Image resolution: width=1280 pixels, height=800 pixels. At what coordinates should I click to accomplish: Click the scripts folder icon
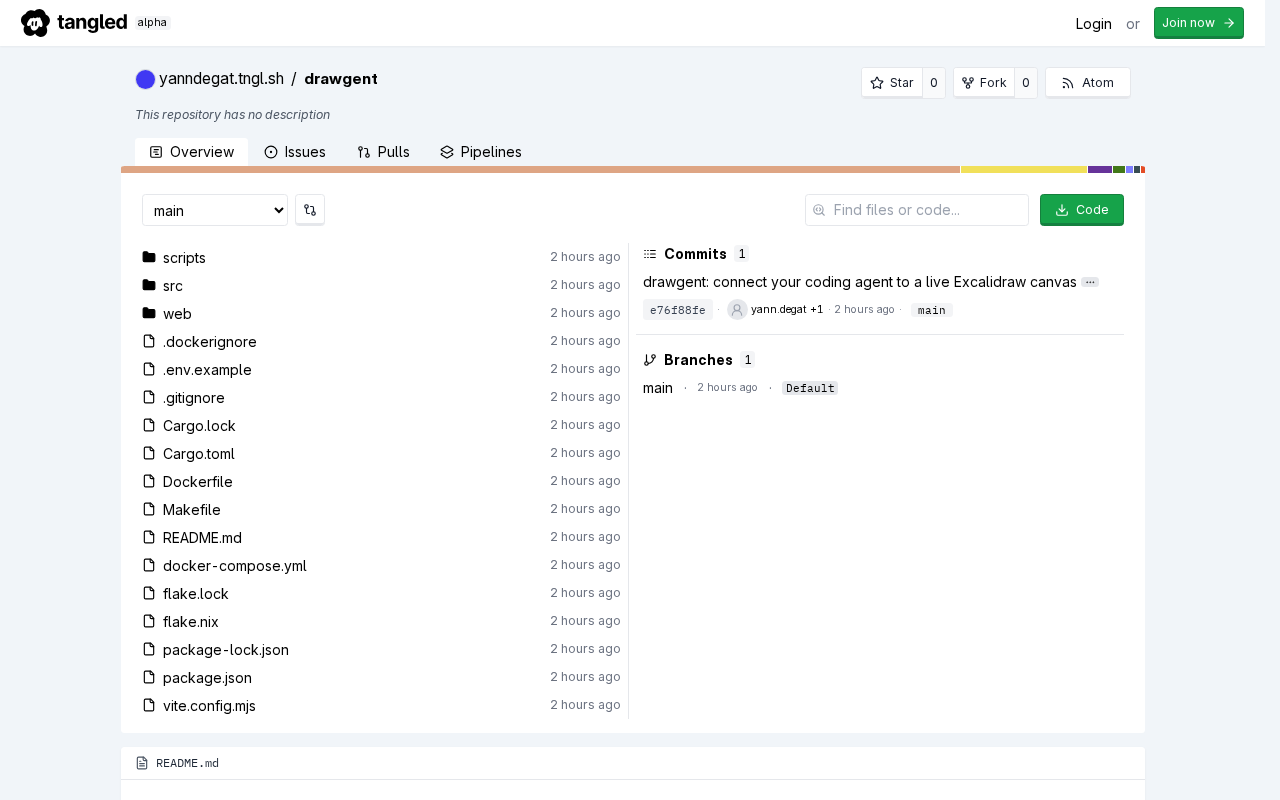149,257
